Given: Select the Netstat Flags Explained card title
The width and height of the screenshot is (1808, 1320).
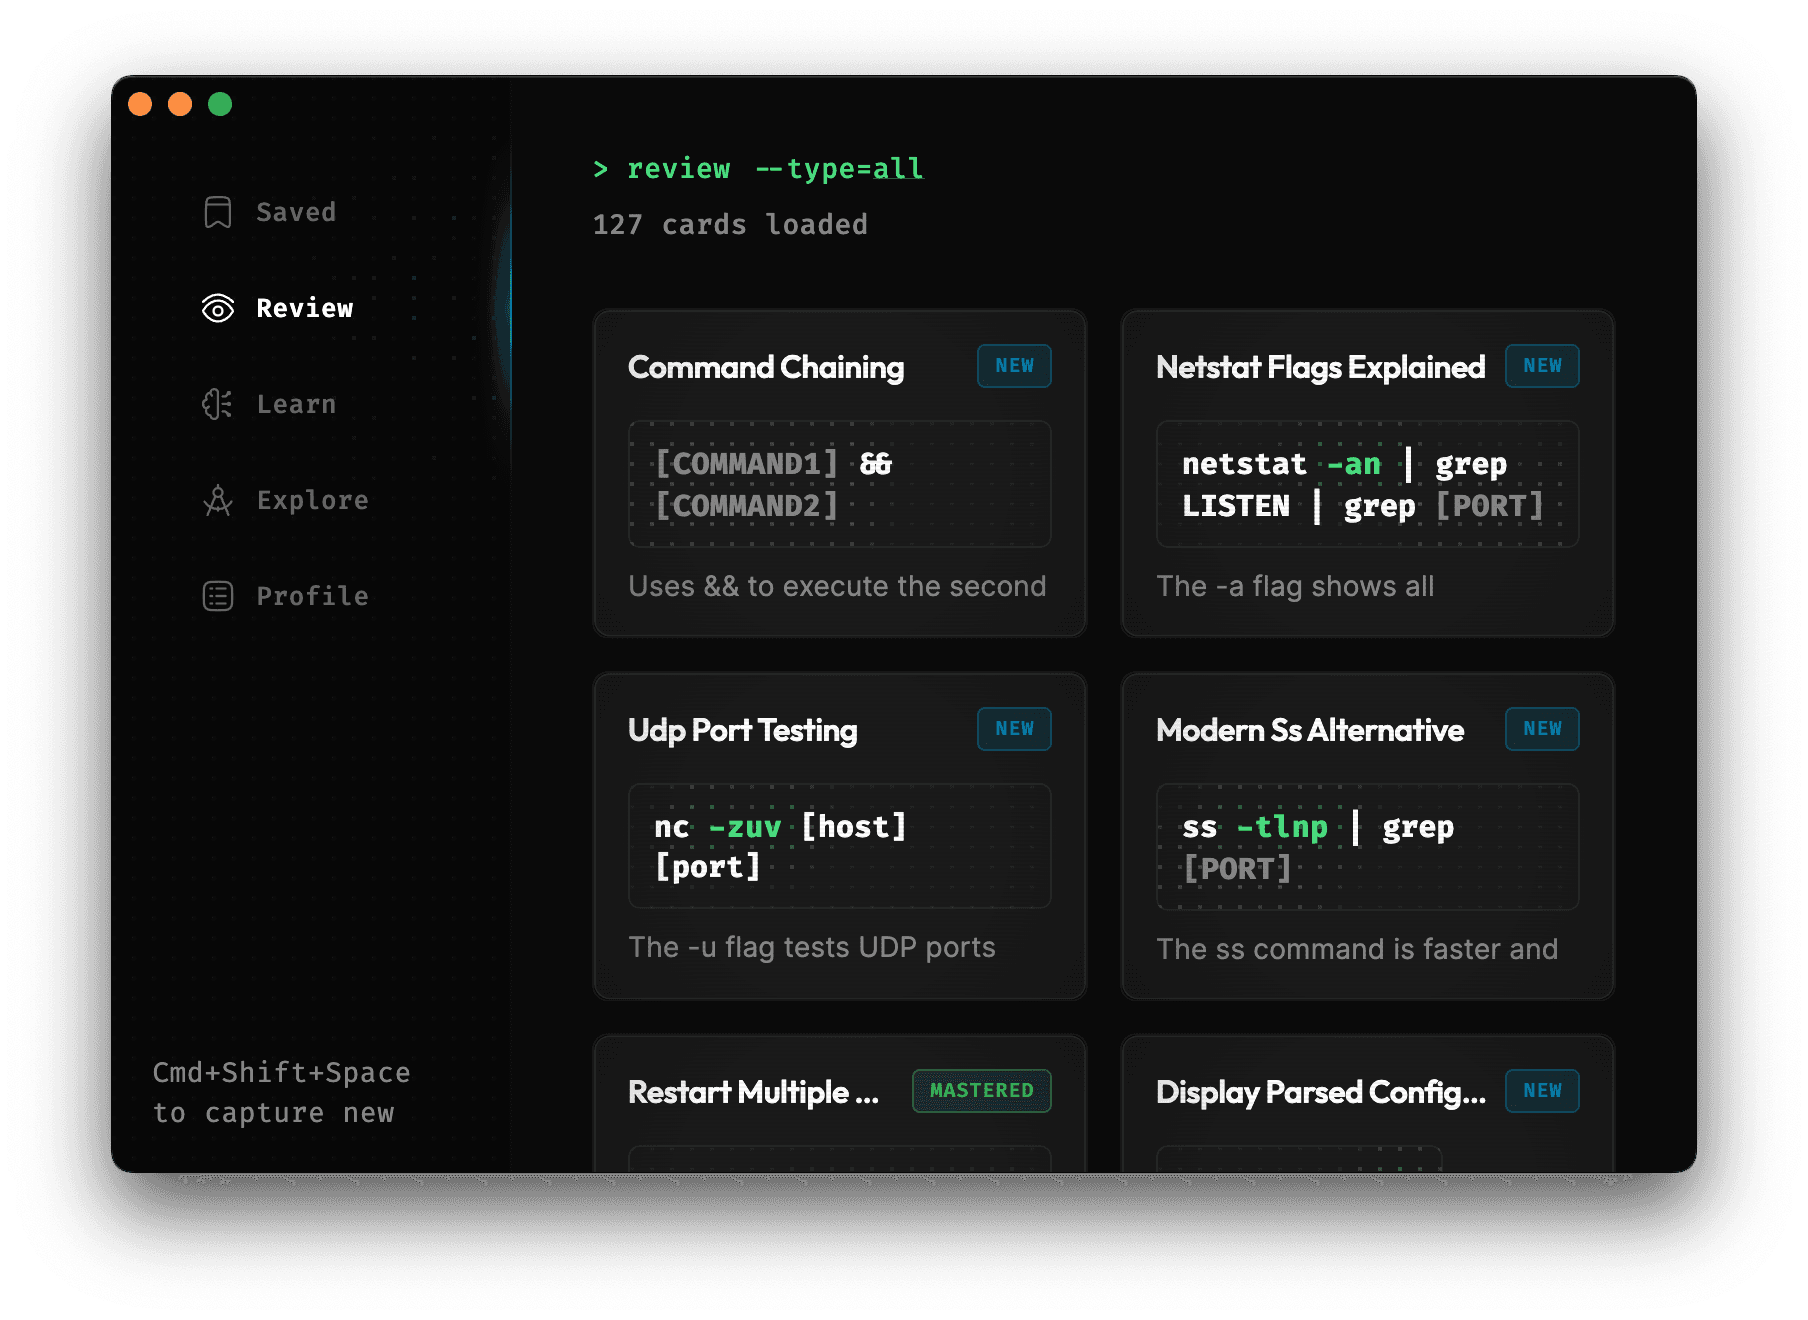Looking at the screenshot, I should coord(1320,368).
